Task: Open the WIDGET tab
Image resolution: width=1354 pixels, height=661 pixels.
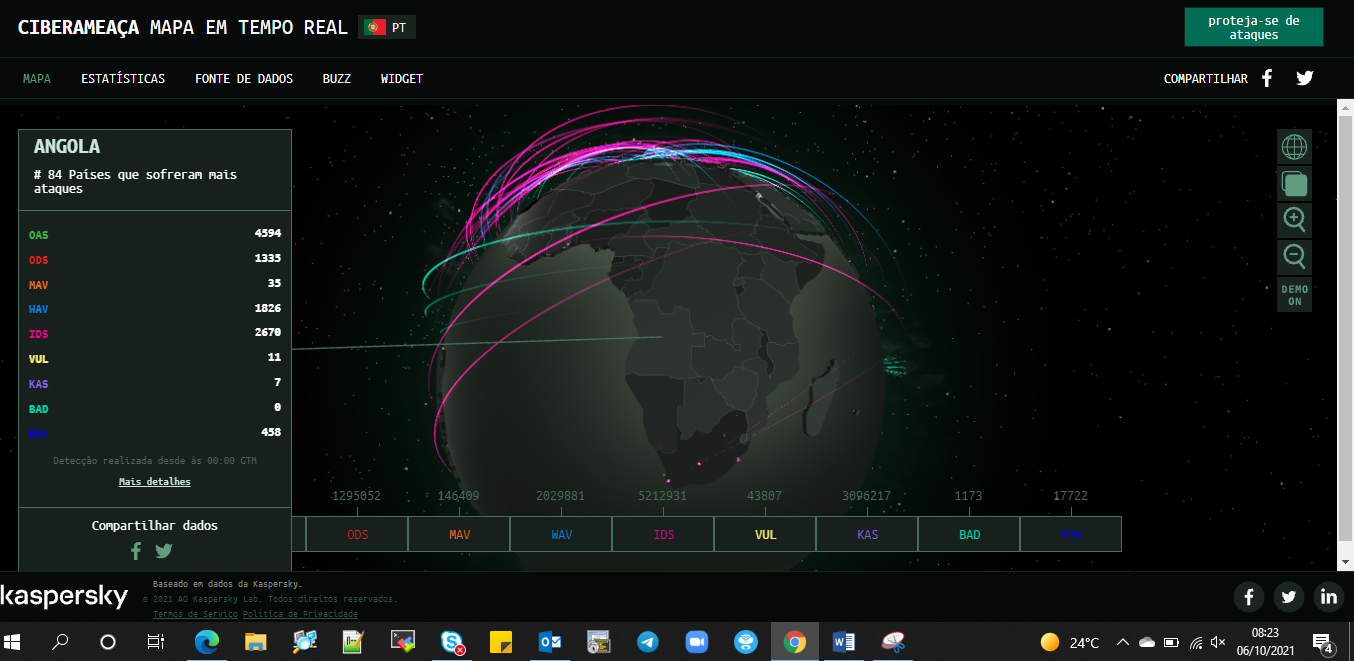Action: tap(402, 79)
